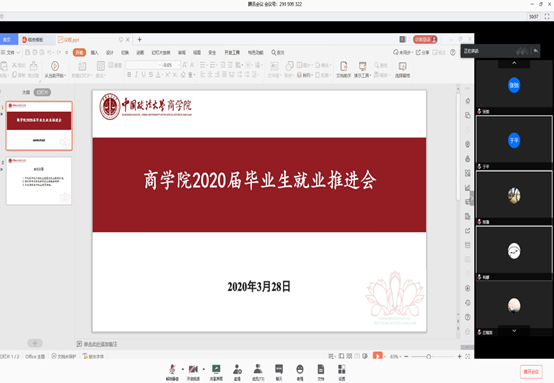Open the cloud sync status dropdown
This screenshot has width=554, height=383.
[403, 52]
